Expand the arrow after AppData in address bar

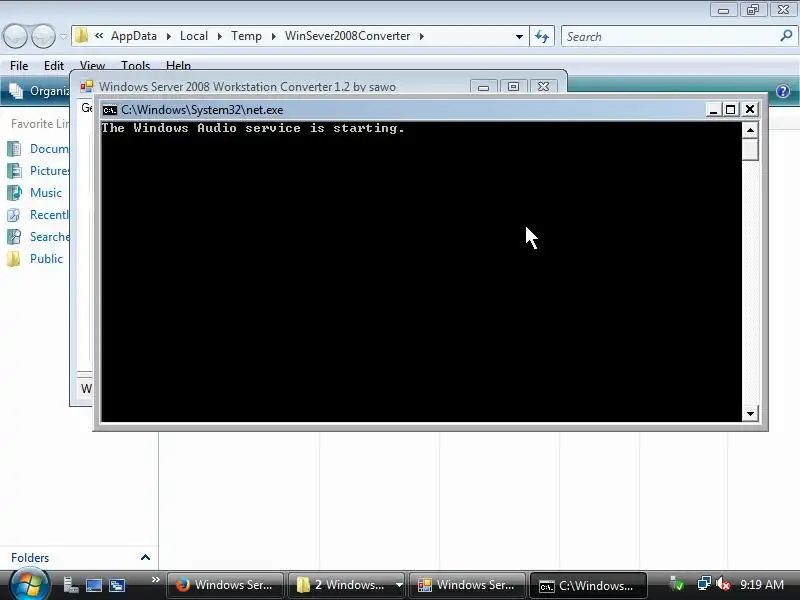168,36
